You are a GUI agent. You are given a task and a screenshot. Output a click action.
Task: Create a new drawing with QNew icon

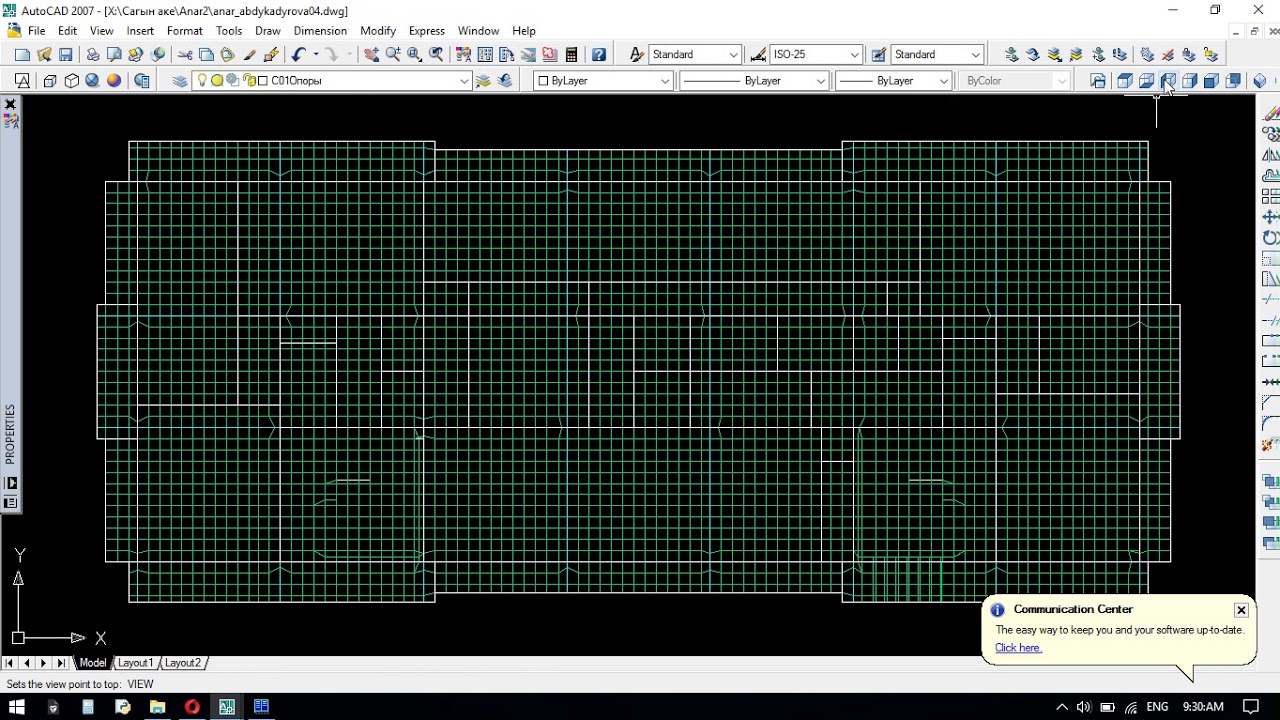click(22, 55)
